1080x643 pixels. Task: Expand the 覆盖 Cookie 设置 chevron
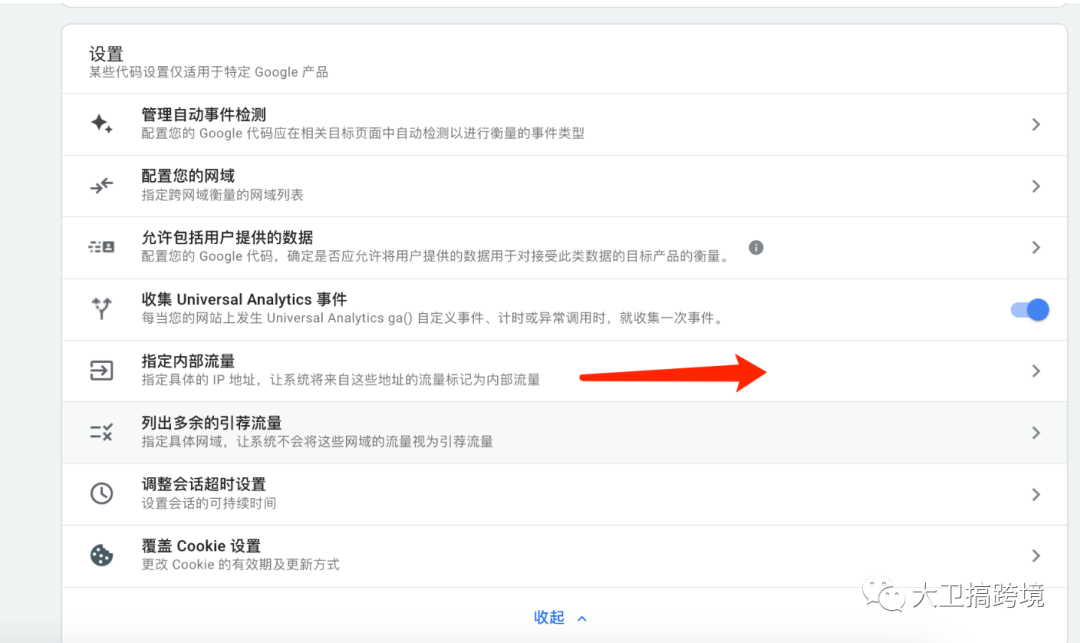point(1036,556)
